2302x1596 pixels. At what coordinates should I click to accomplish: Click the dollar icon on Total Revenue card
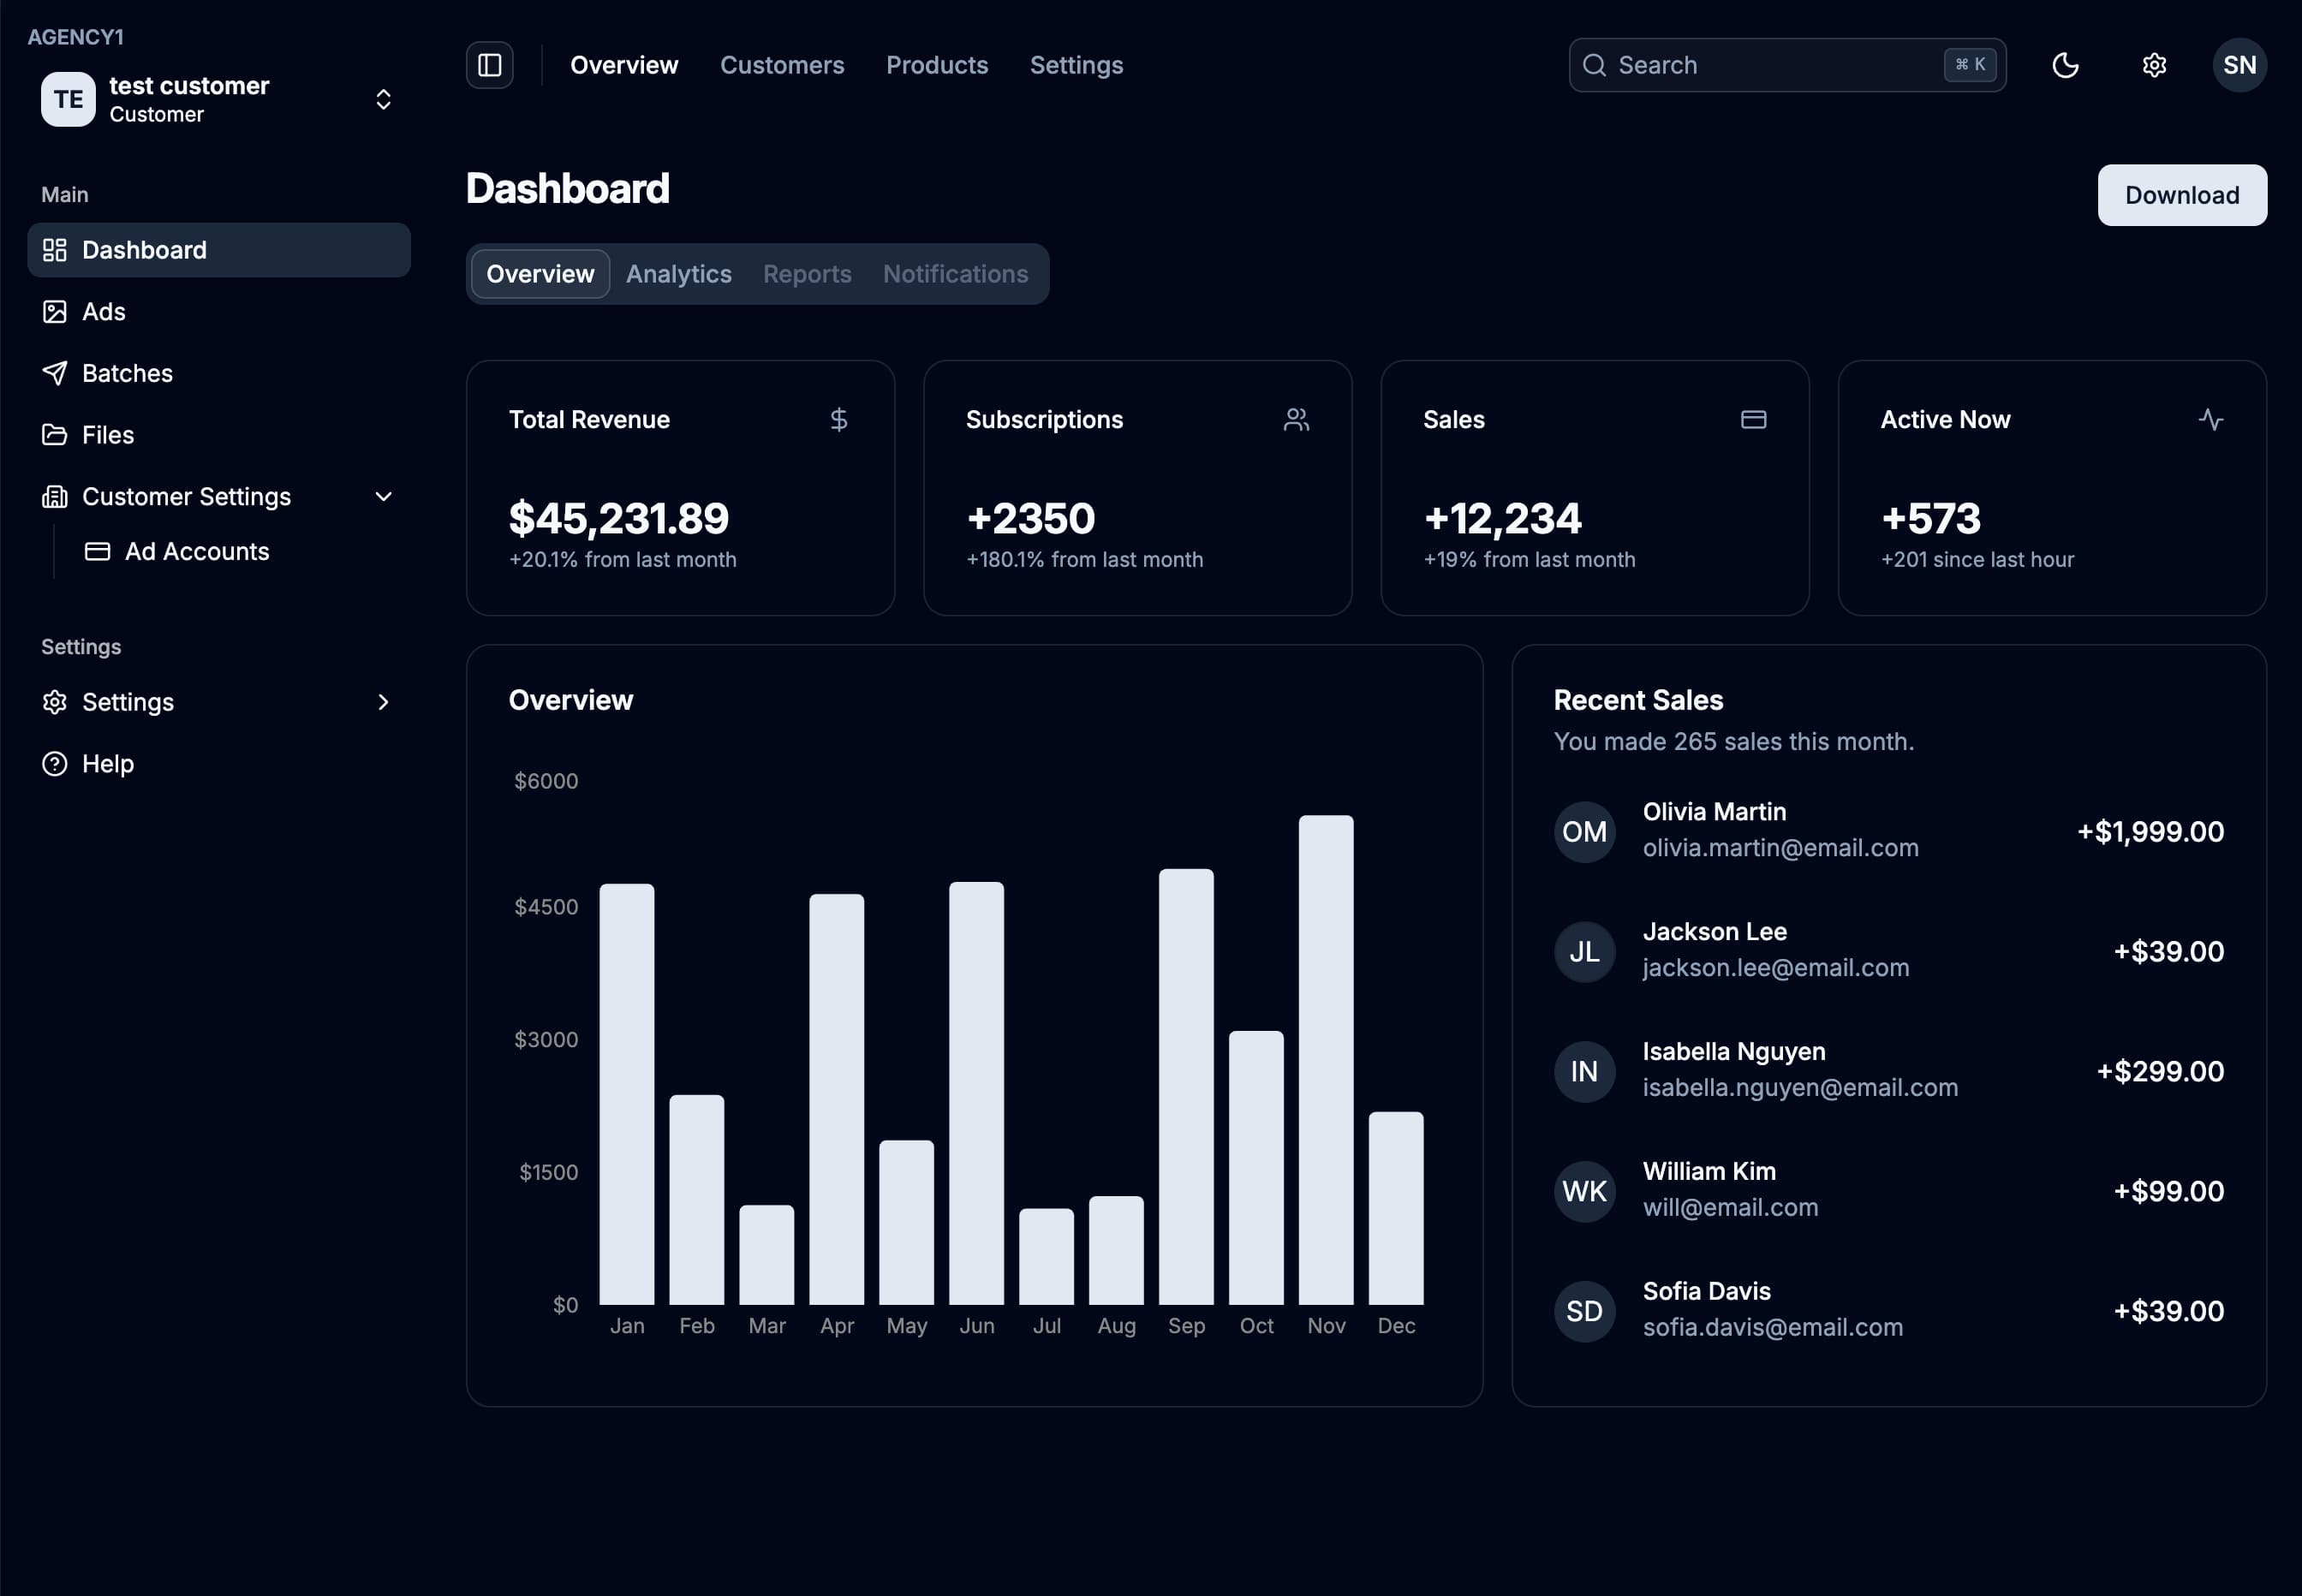coord(838,419)
